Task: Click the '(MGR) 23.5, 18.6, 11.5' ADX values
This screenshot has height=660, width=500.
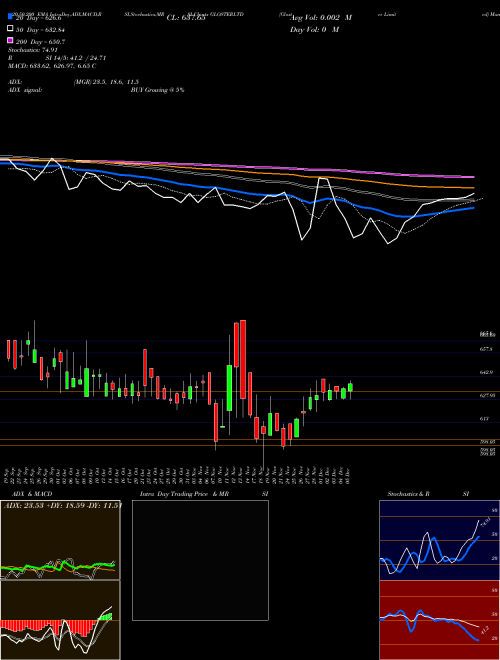Action: pos(106,82)
